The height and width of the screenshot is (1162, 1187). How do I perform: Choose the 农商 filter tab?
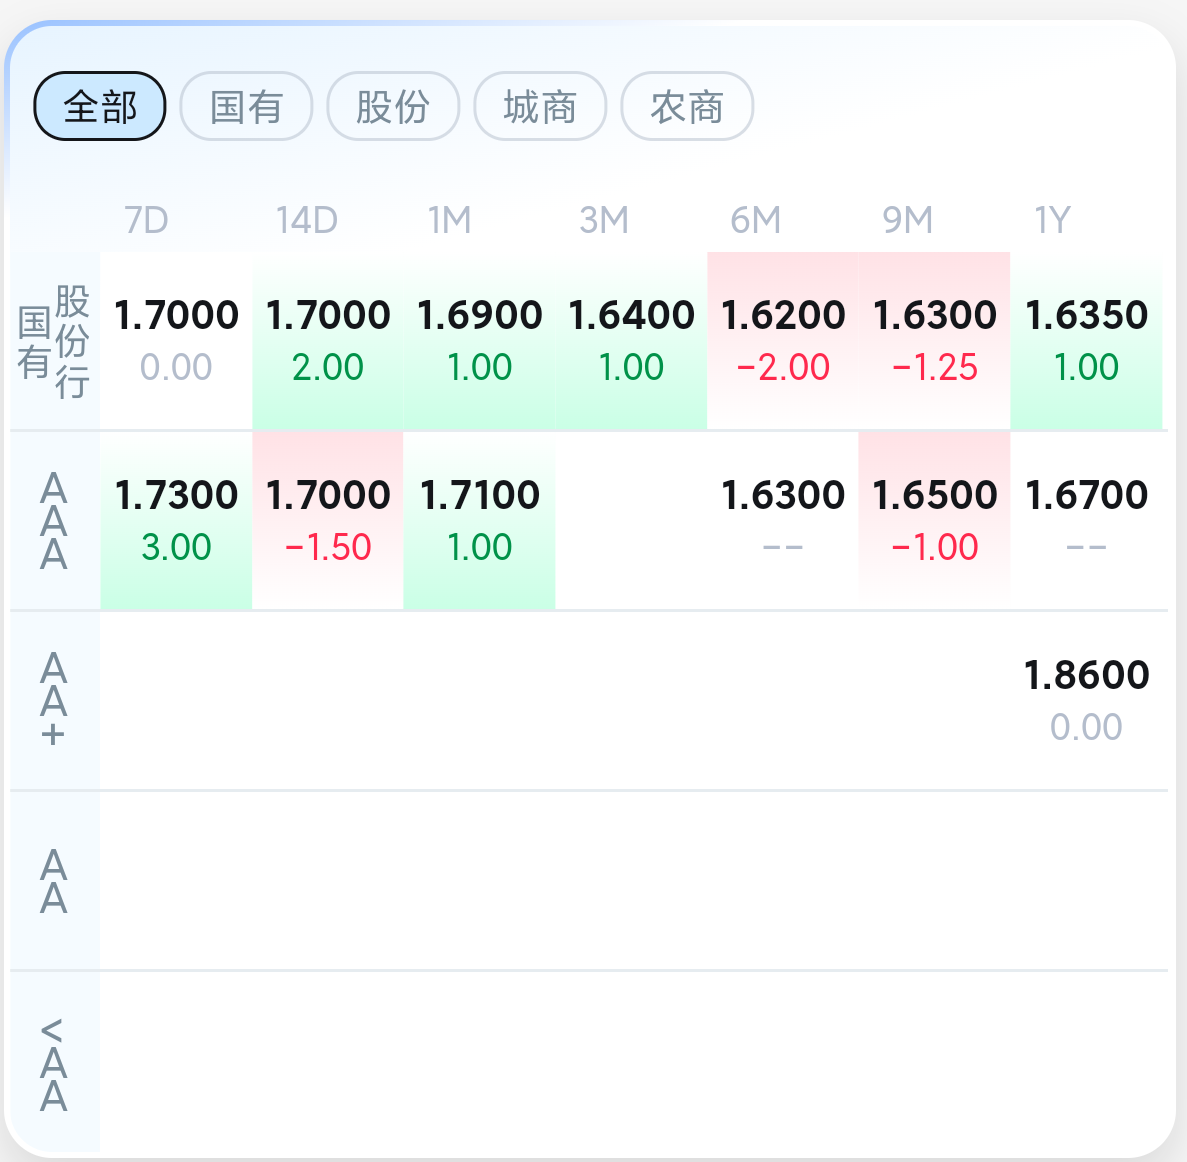point(687,106)
